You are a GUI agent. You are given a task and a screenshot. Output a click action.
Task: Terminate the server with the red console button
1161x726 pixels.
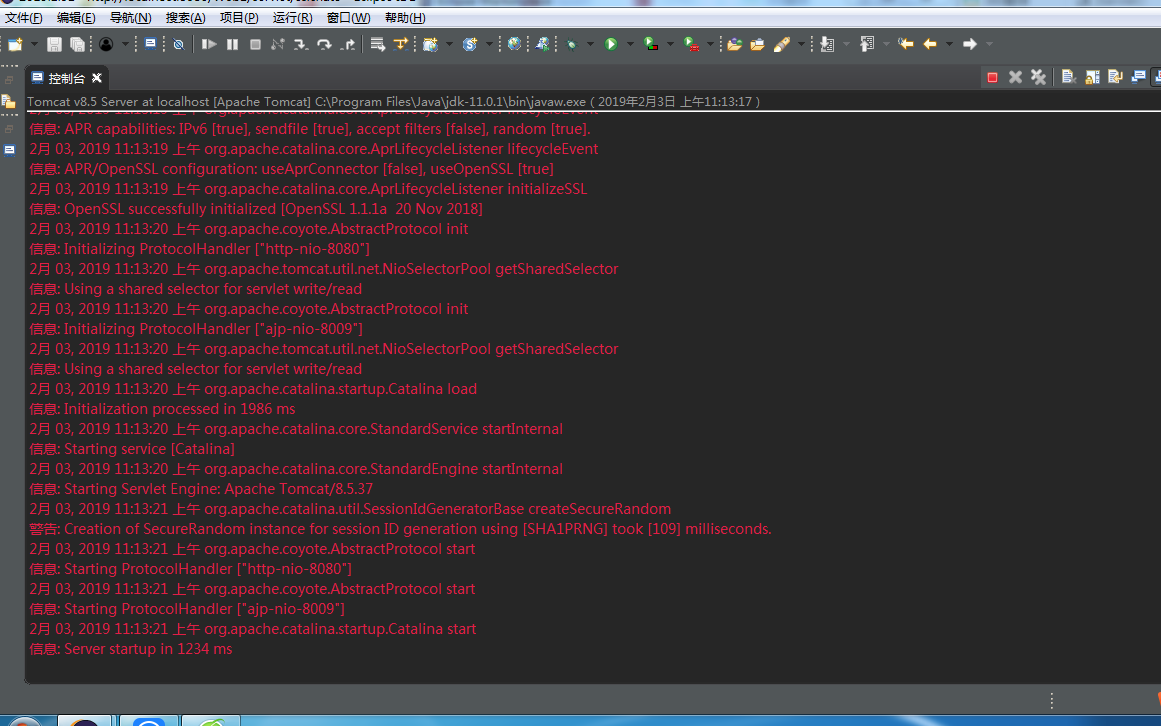pos(992,77)
